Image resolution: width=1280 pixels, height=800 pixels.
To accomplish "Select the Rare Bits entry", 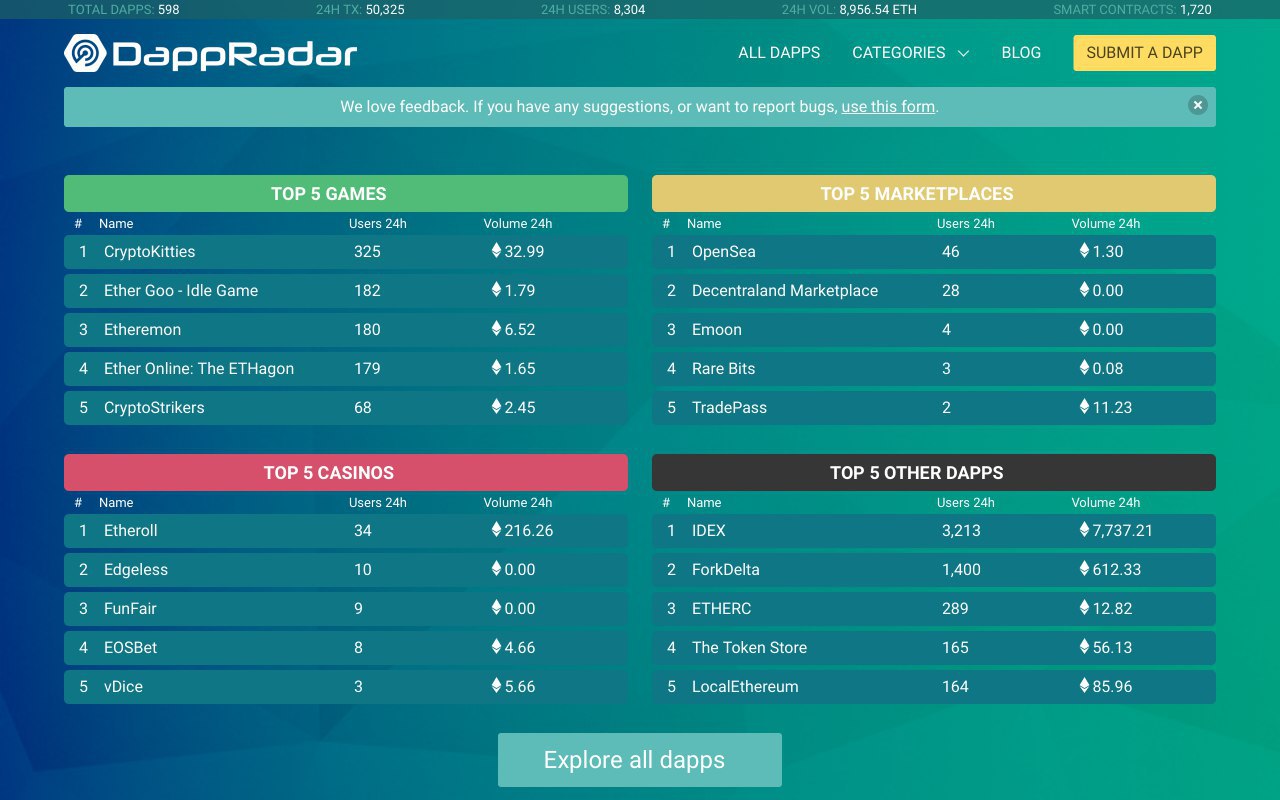I will click(724, 369).
